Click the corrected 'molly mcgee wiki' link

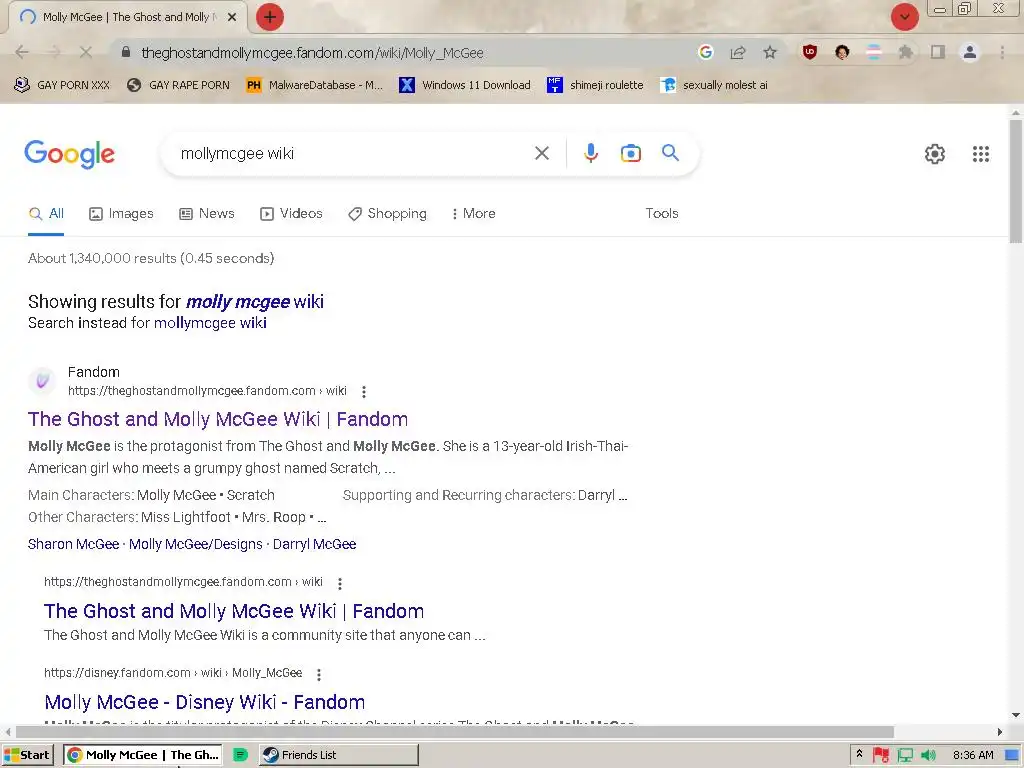255,302
